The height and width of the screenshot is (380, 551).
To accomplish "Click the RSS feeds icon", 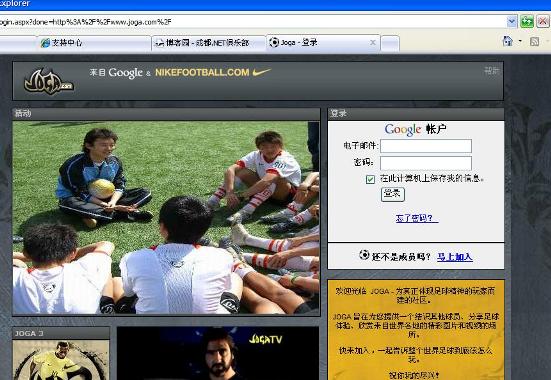I will (534, 41).
